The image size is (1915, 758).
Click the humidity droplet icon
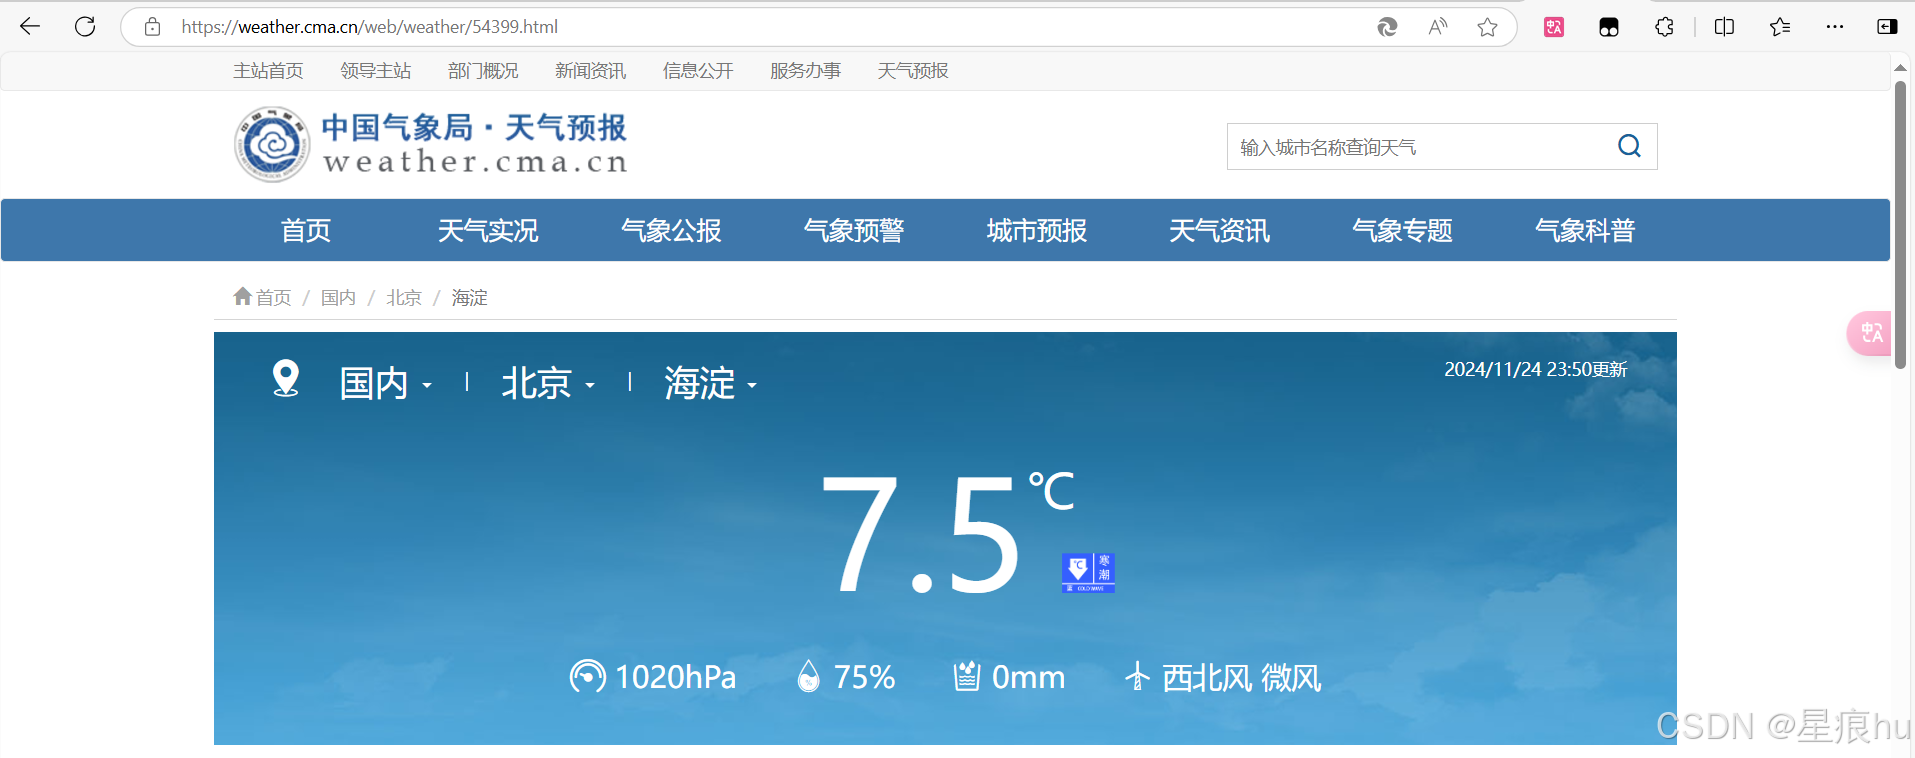(x=808, y=677)
